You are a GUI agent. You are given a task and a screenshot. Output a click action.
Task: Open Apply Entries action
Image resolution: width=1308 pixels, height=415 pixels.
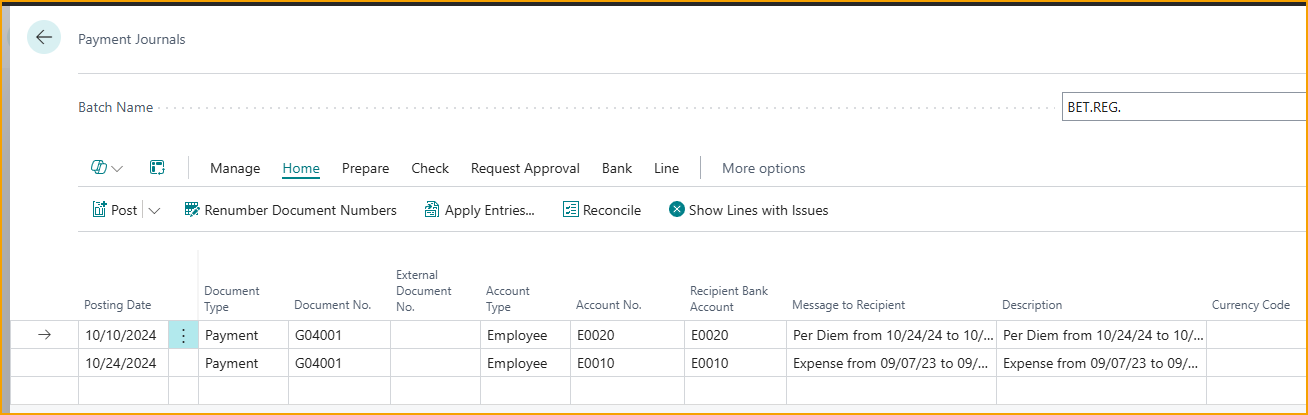tap(479, 210)
